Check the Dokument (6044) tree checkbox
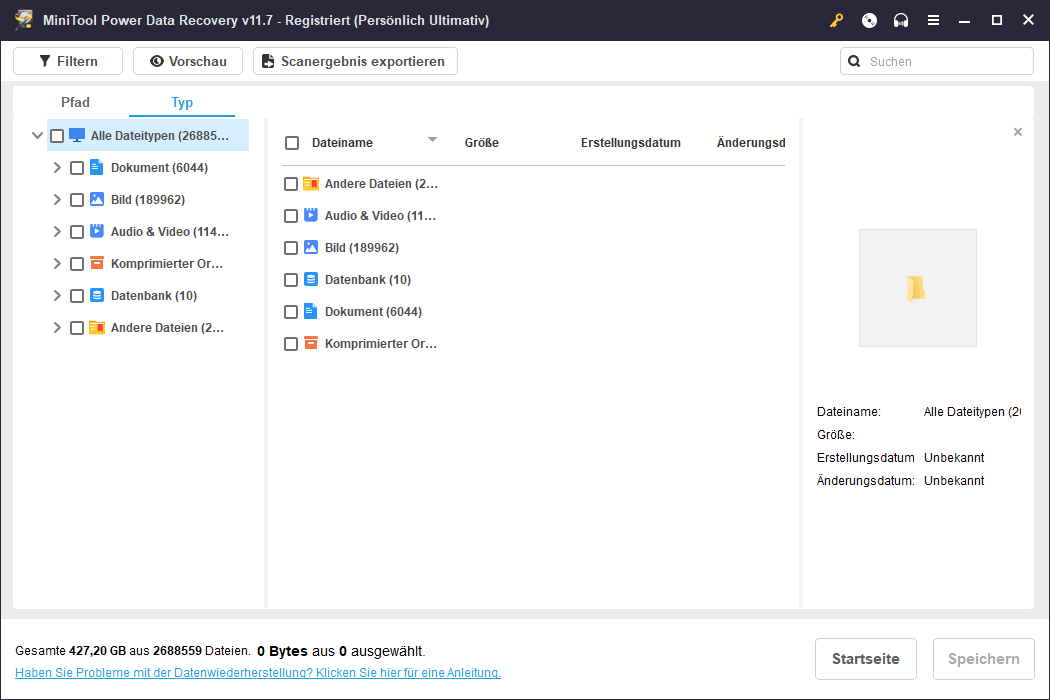 [x=77, y=167]
